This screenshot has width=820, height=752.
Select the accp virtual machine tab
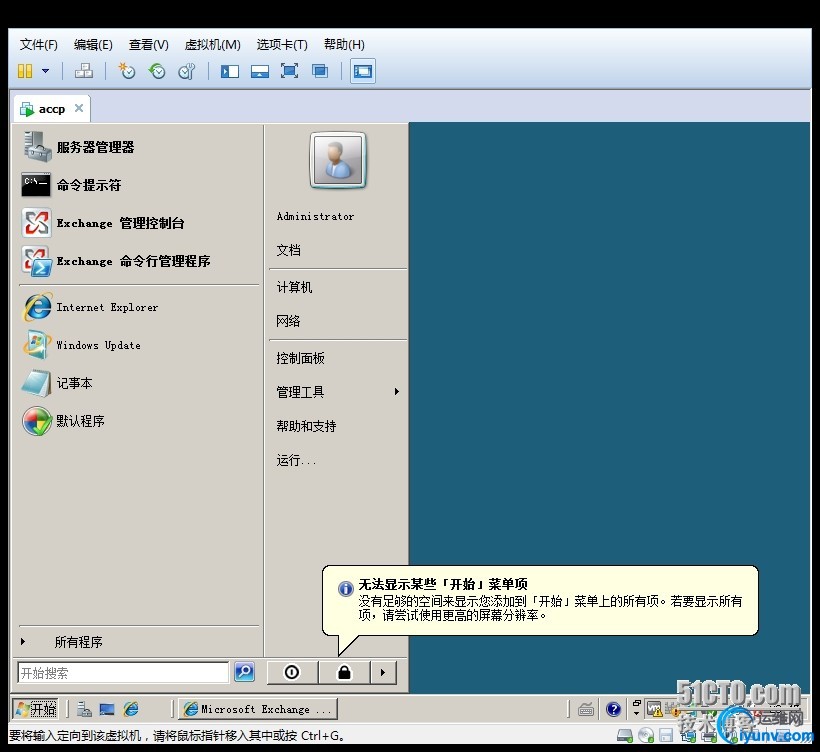point(51,109)
